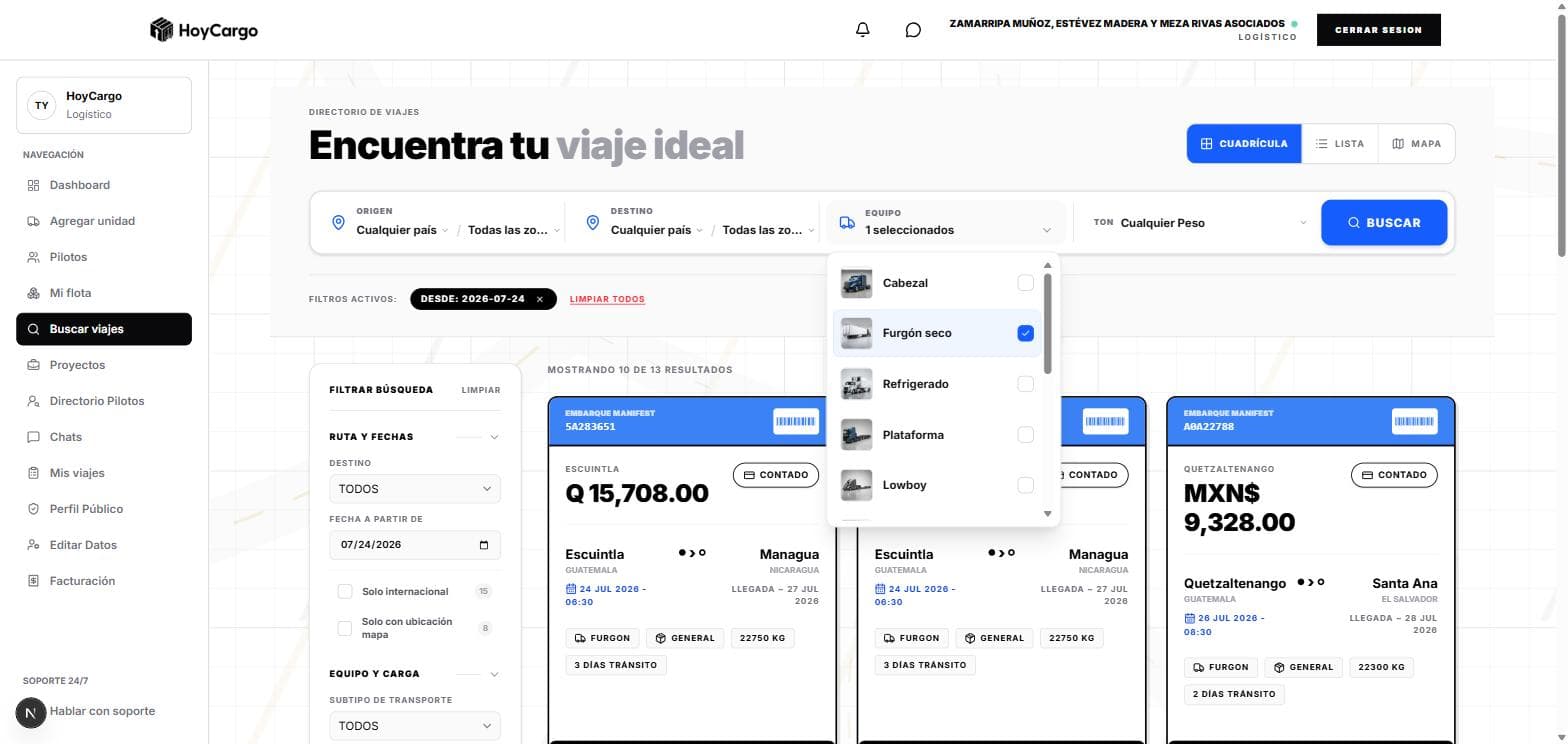Click the Contado badge on the Q 15,708.00 card

(776, 475)
